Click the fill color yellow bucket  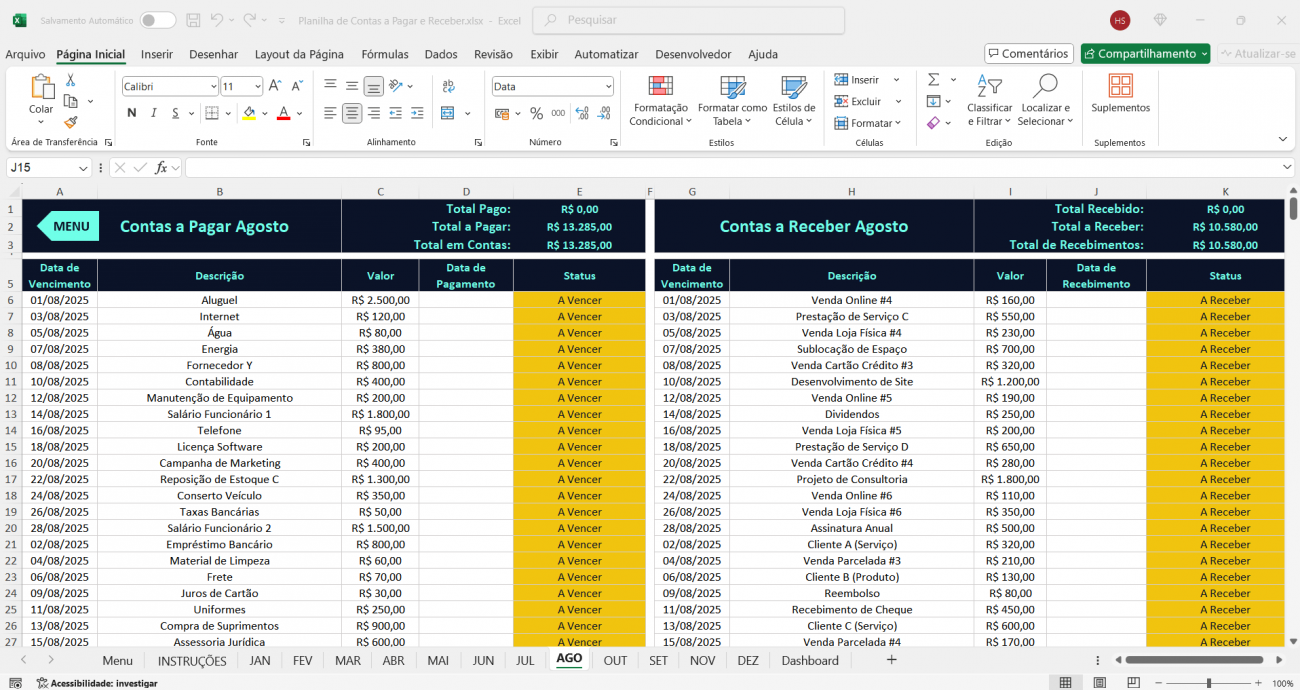(249, 113)
